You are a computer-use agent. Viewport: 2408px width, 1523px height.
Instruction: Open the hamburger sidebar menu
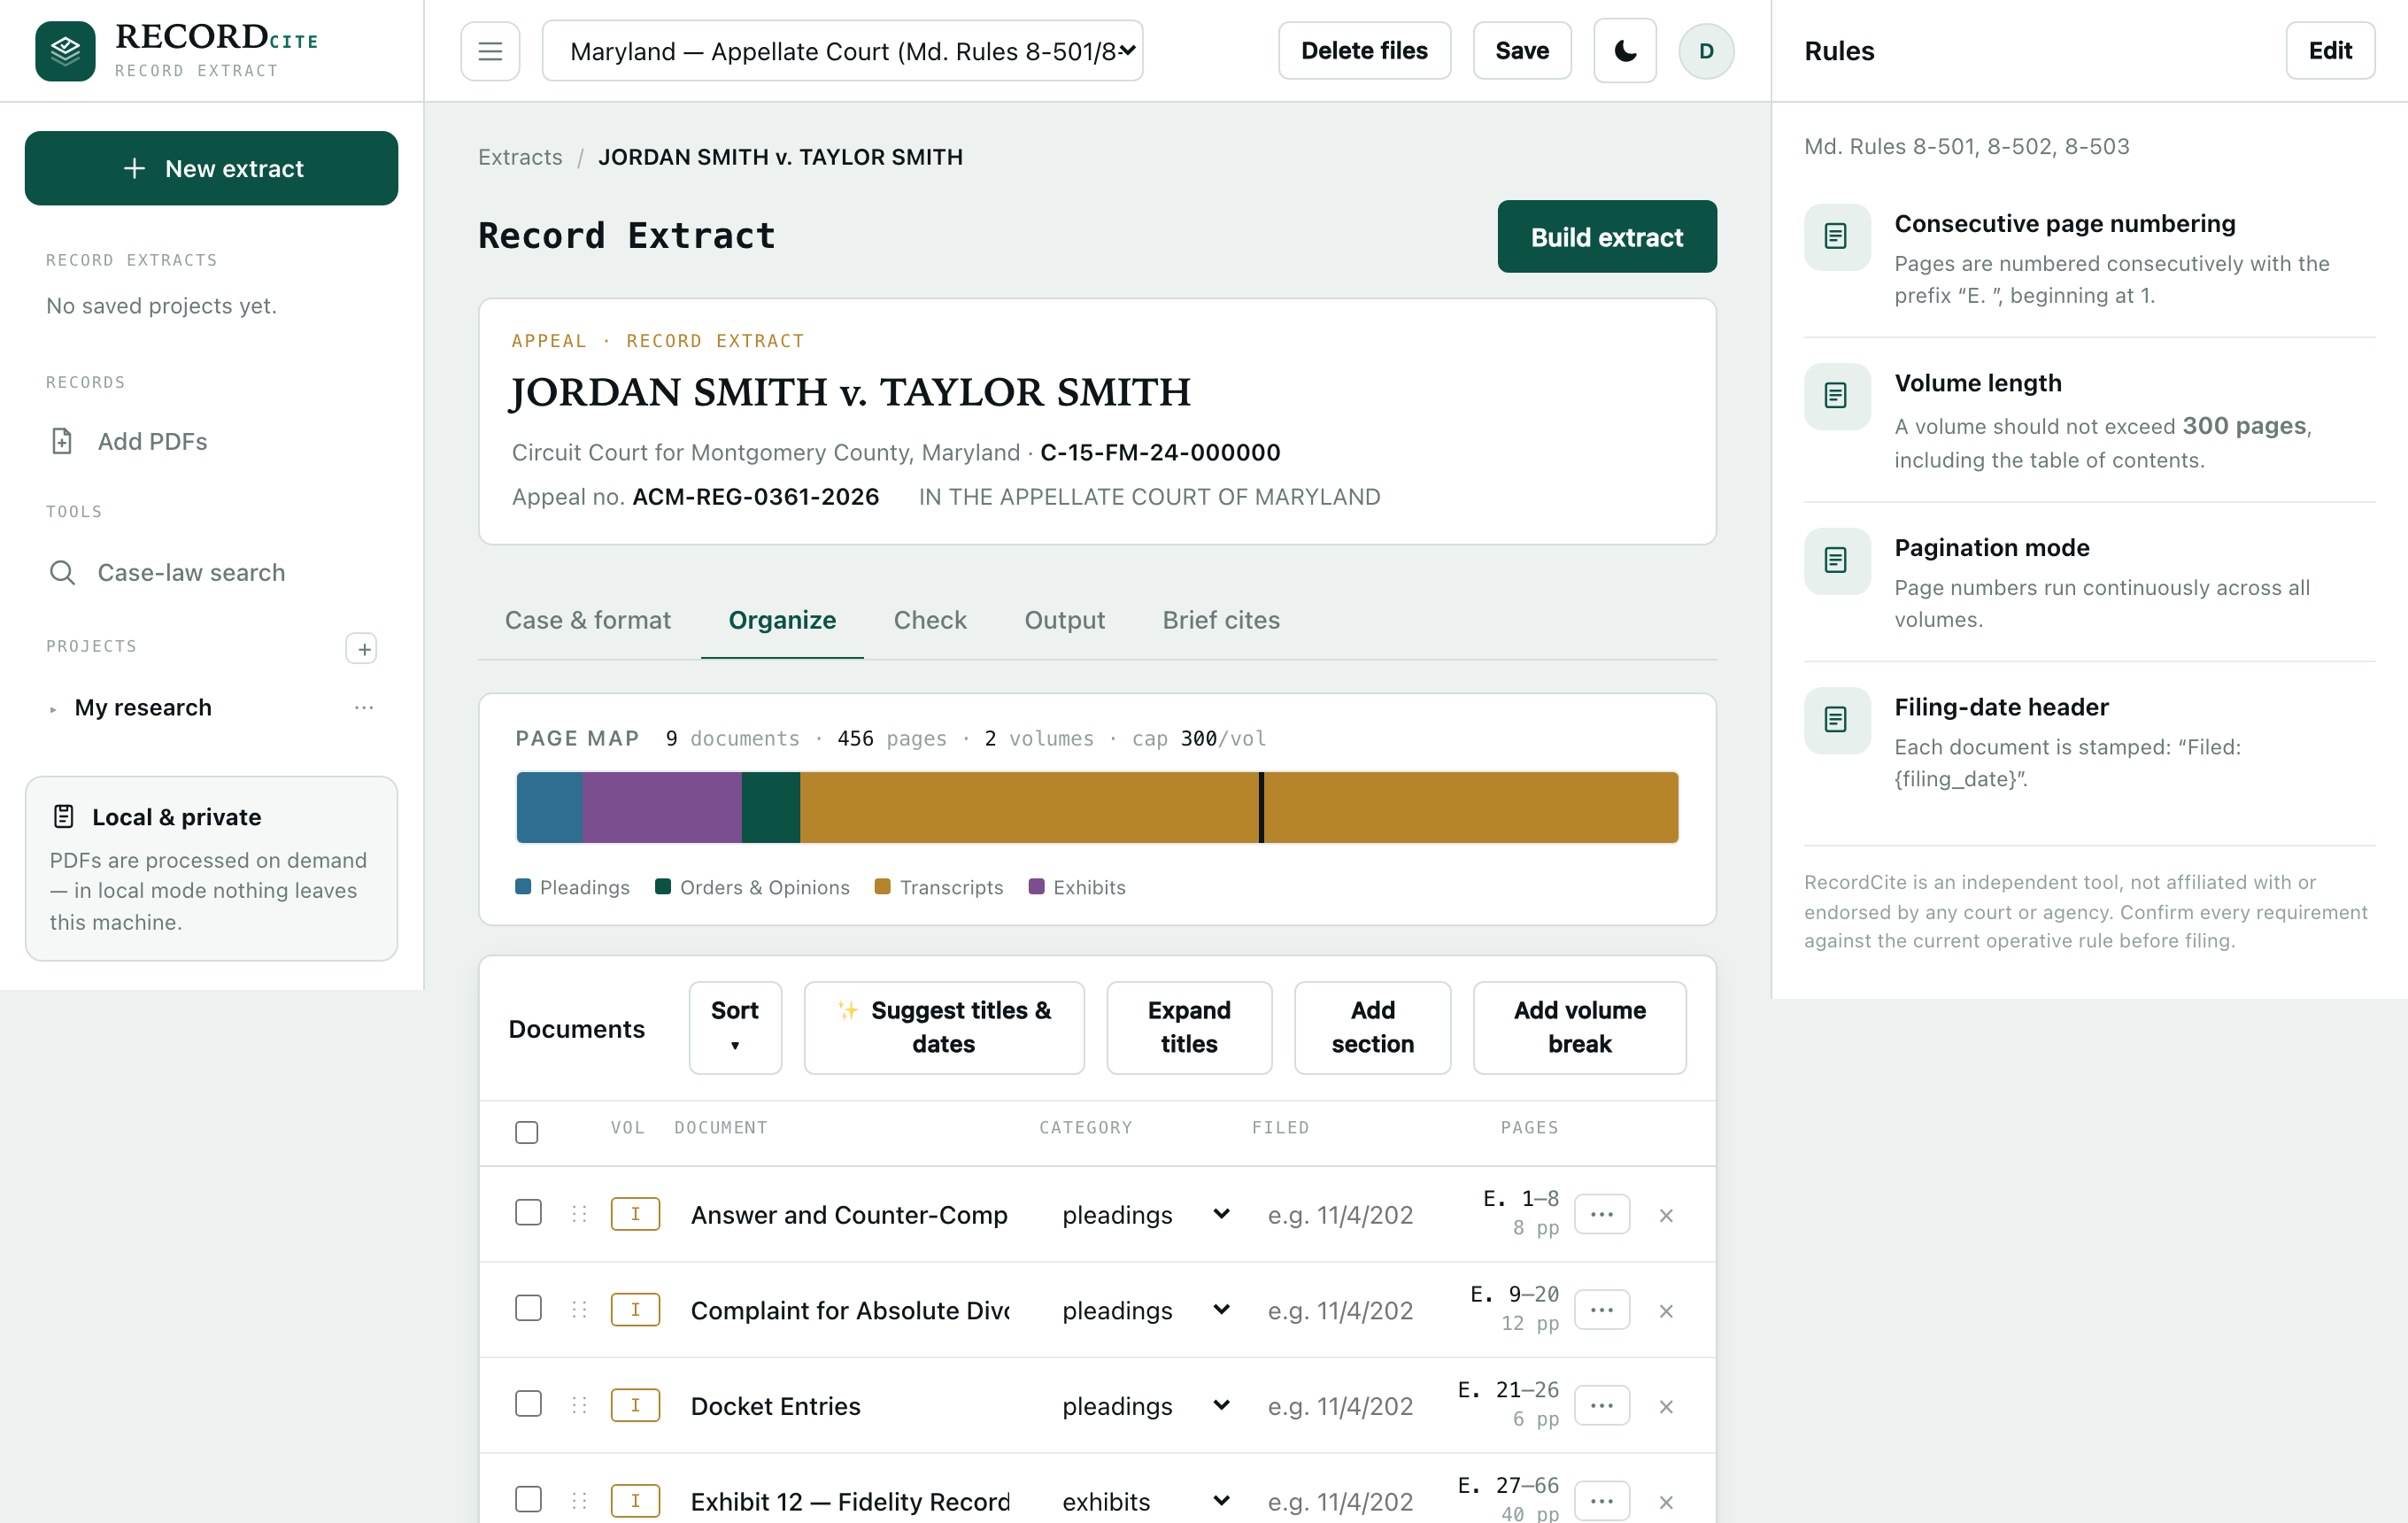coord(490,51)
